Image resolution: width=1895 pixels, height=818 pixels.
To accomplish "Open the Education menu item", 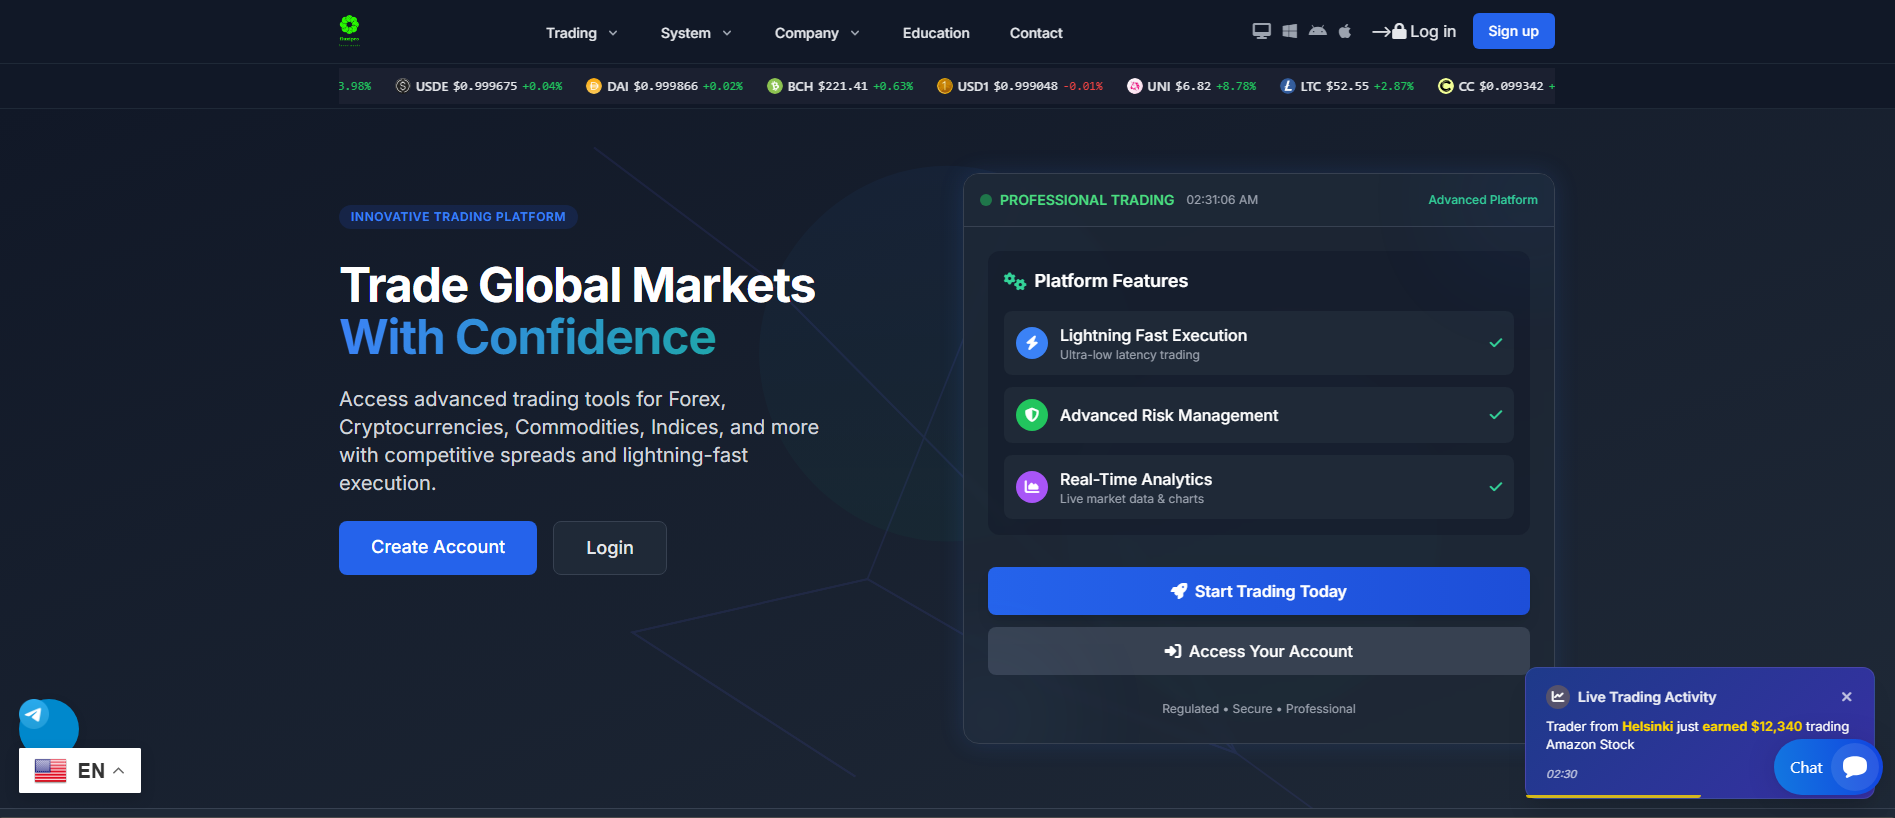I will point(936,33).
